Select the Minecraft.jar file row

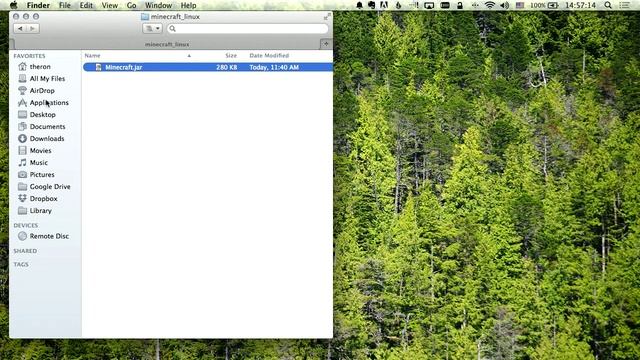point(208,67)
